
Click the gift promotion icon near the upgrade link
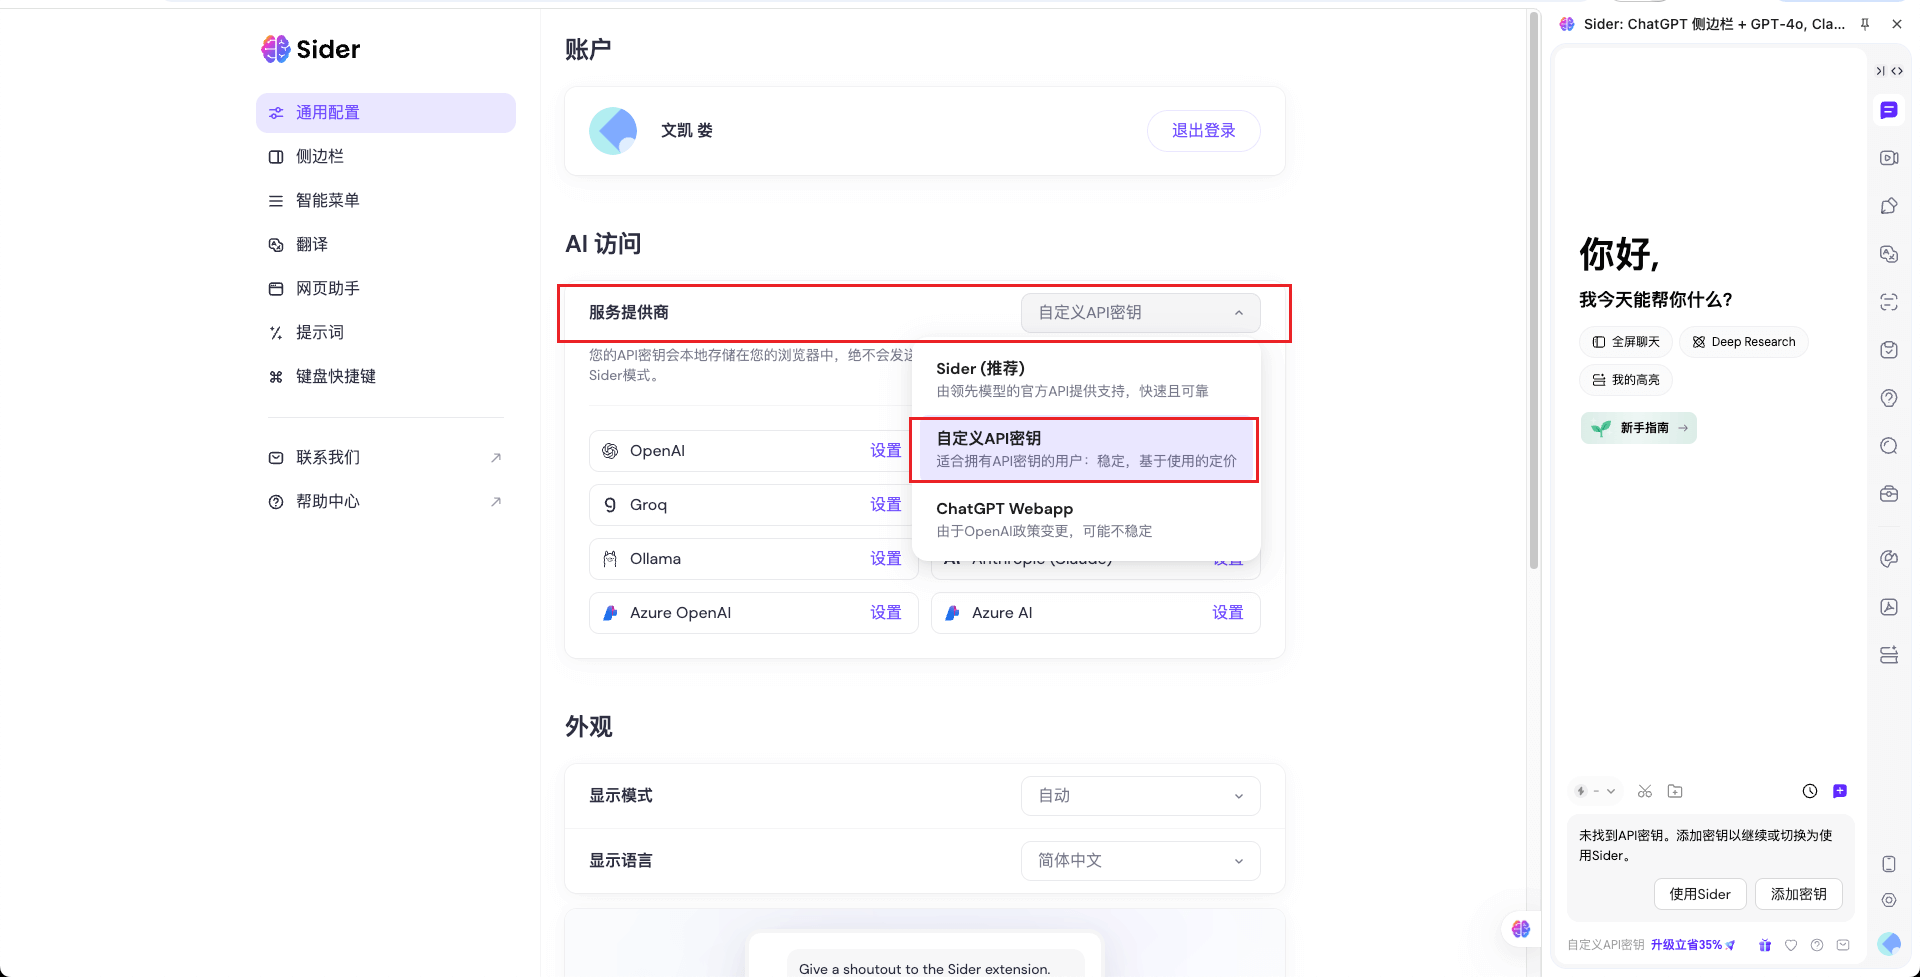[x=1765, y=945]
